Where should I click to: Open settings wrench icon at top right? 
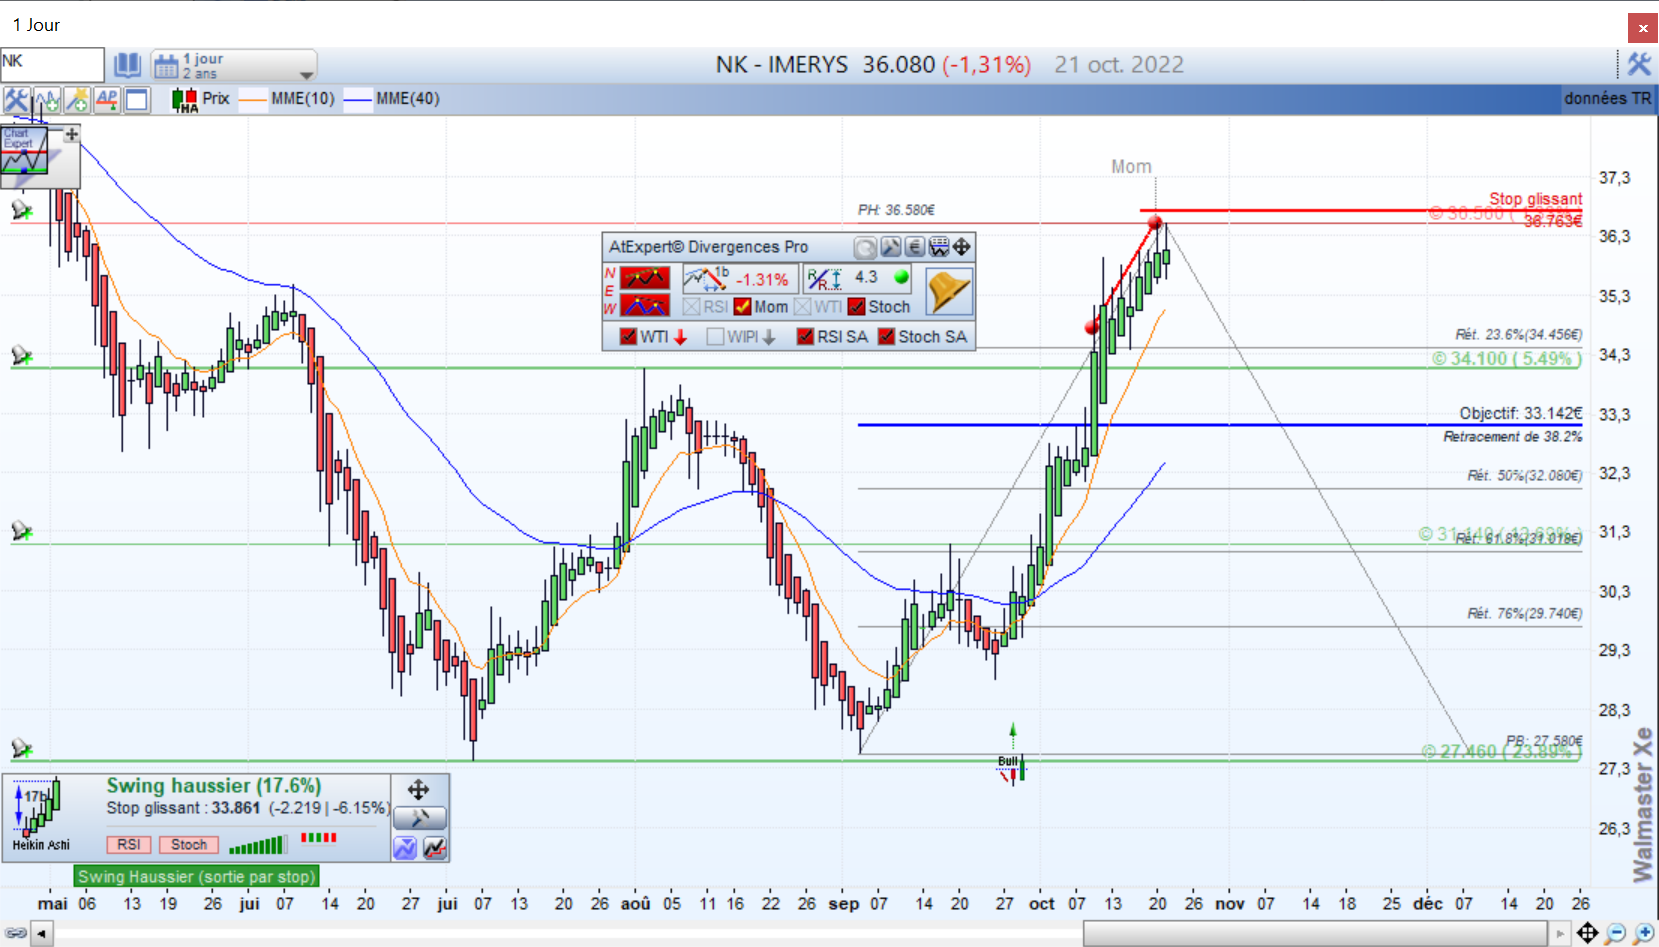click(1639, 65)
